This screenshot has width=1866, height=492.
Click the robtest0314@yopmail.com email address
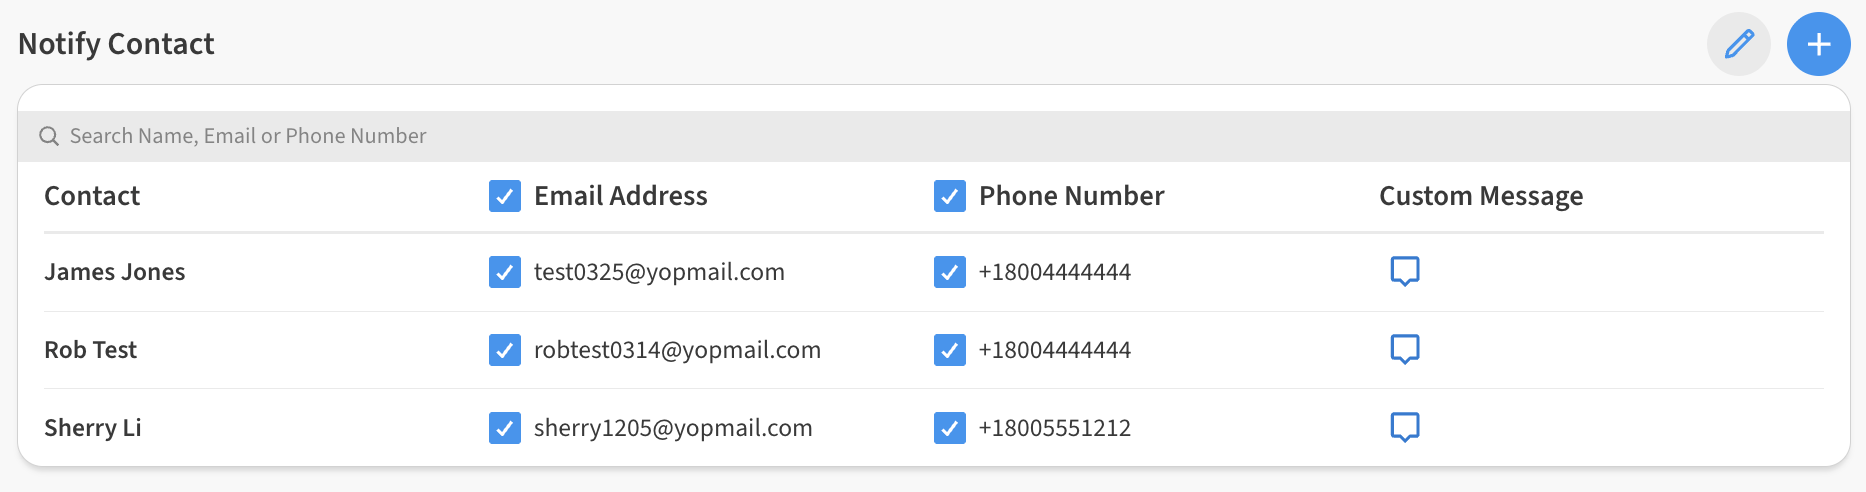(x=677, y=350)
